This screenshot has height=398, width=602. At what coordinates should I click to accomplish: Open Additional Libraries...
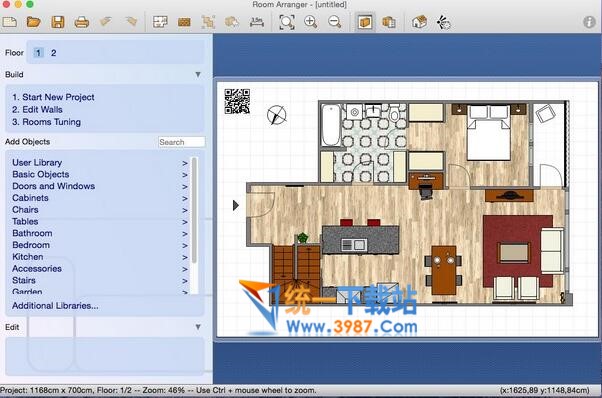click(55, 306)
